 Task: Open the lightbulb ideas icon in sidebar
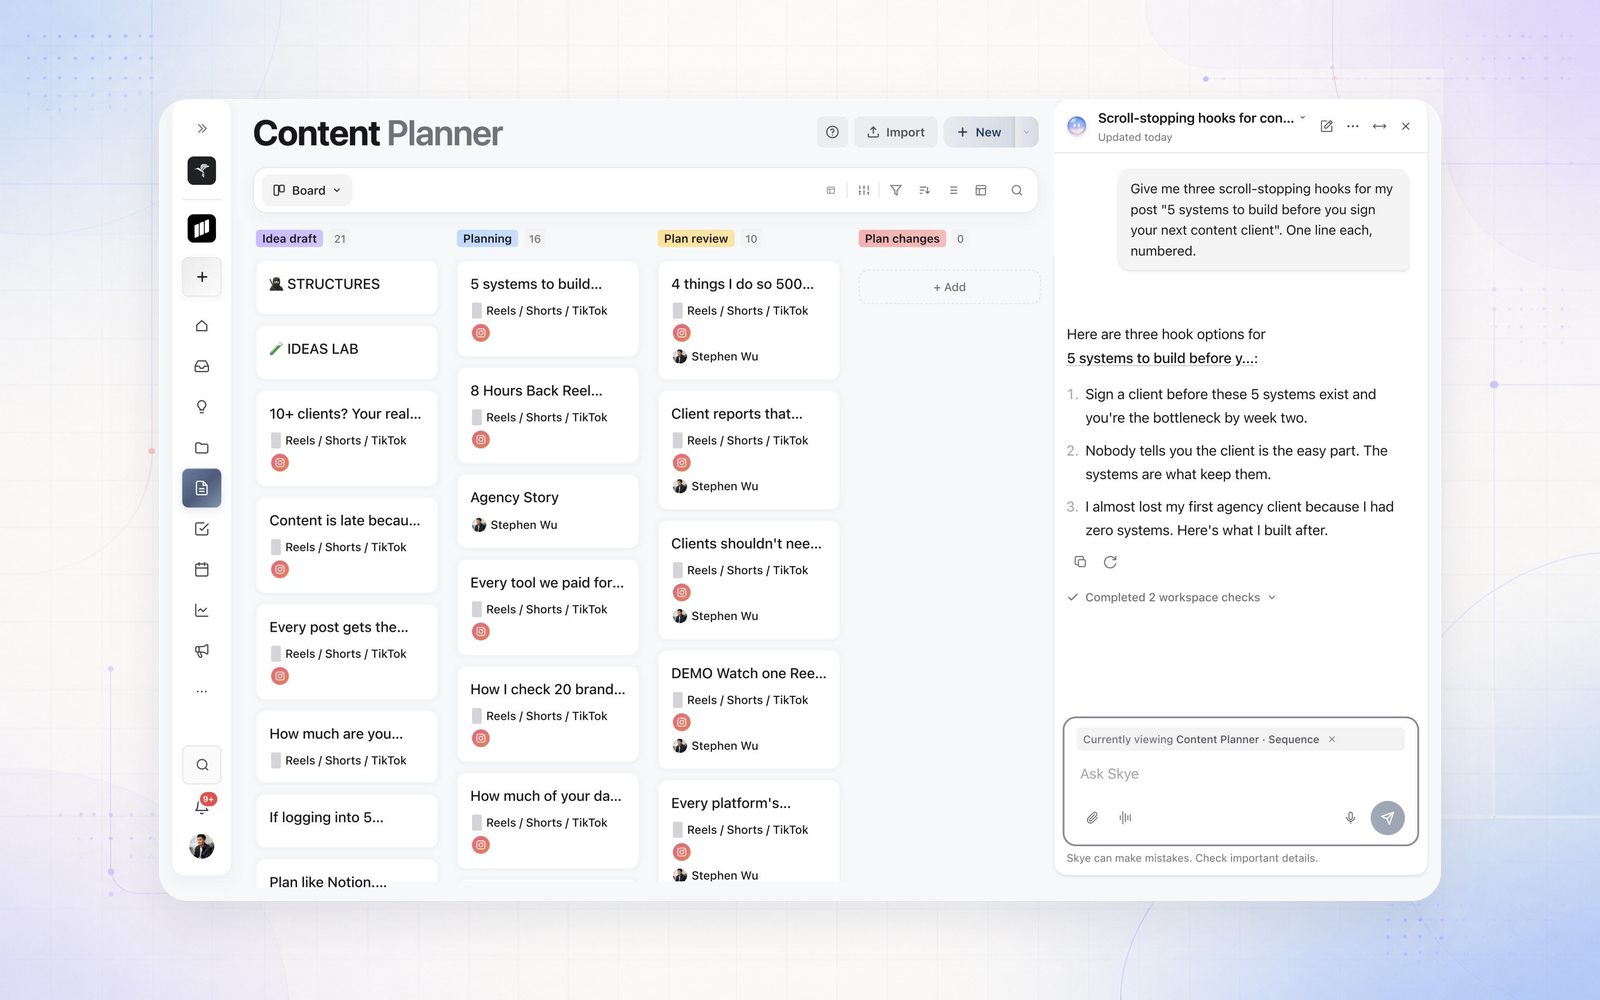point(202,407)
